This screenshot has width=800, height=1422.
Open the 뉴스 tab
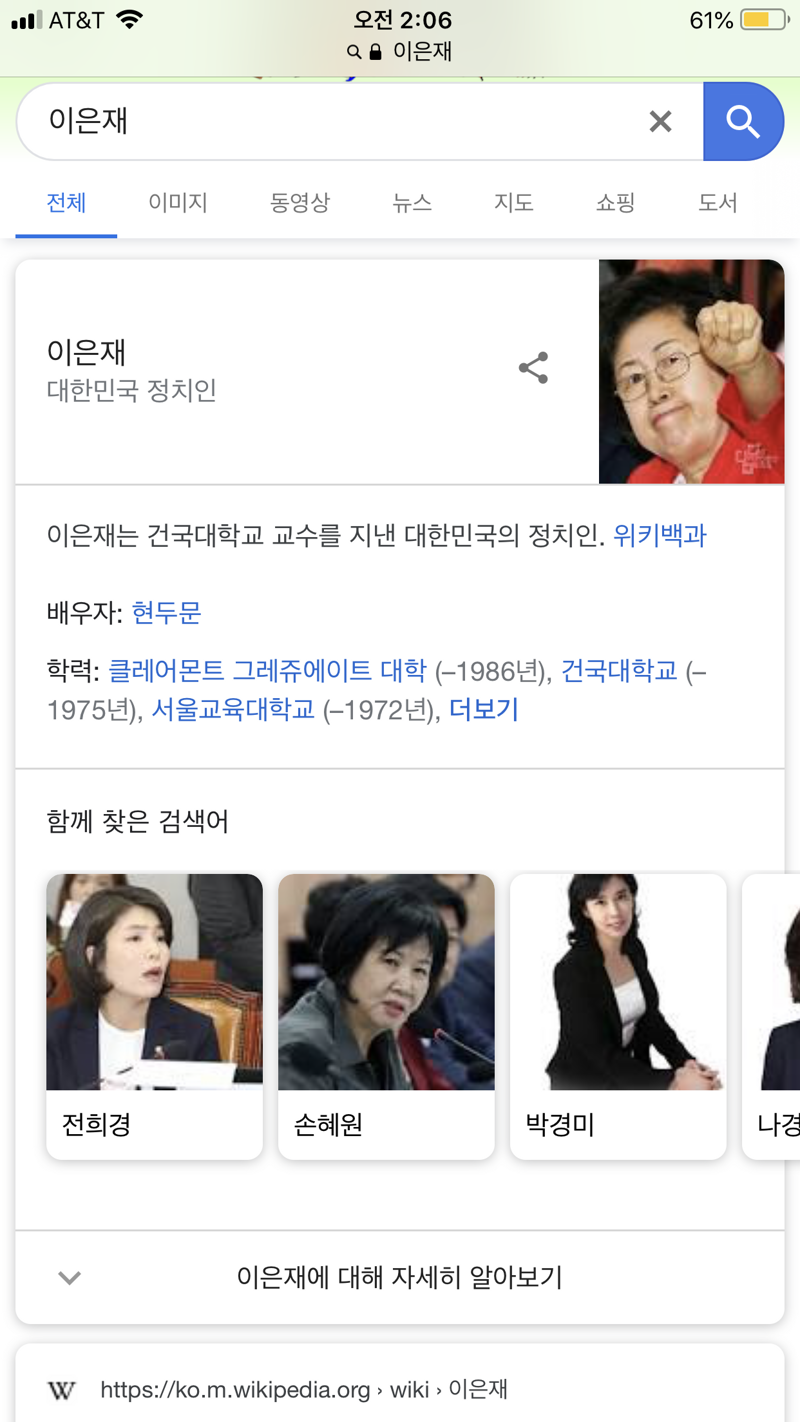point(412,203)
